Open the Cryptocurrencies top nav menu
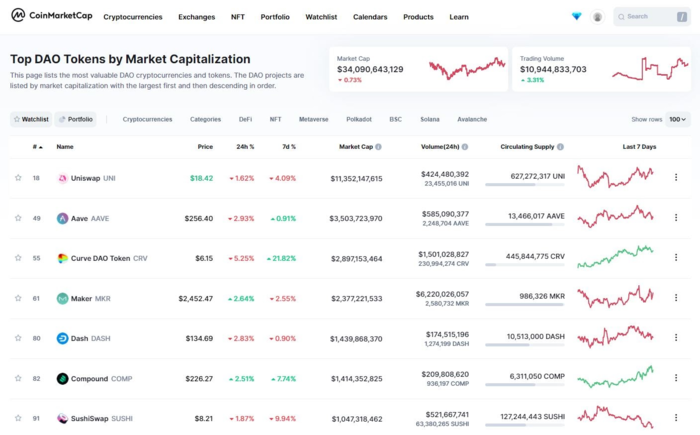Viewport: 700px width, 435px height. tap(133, 17)
